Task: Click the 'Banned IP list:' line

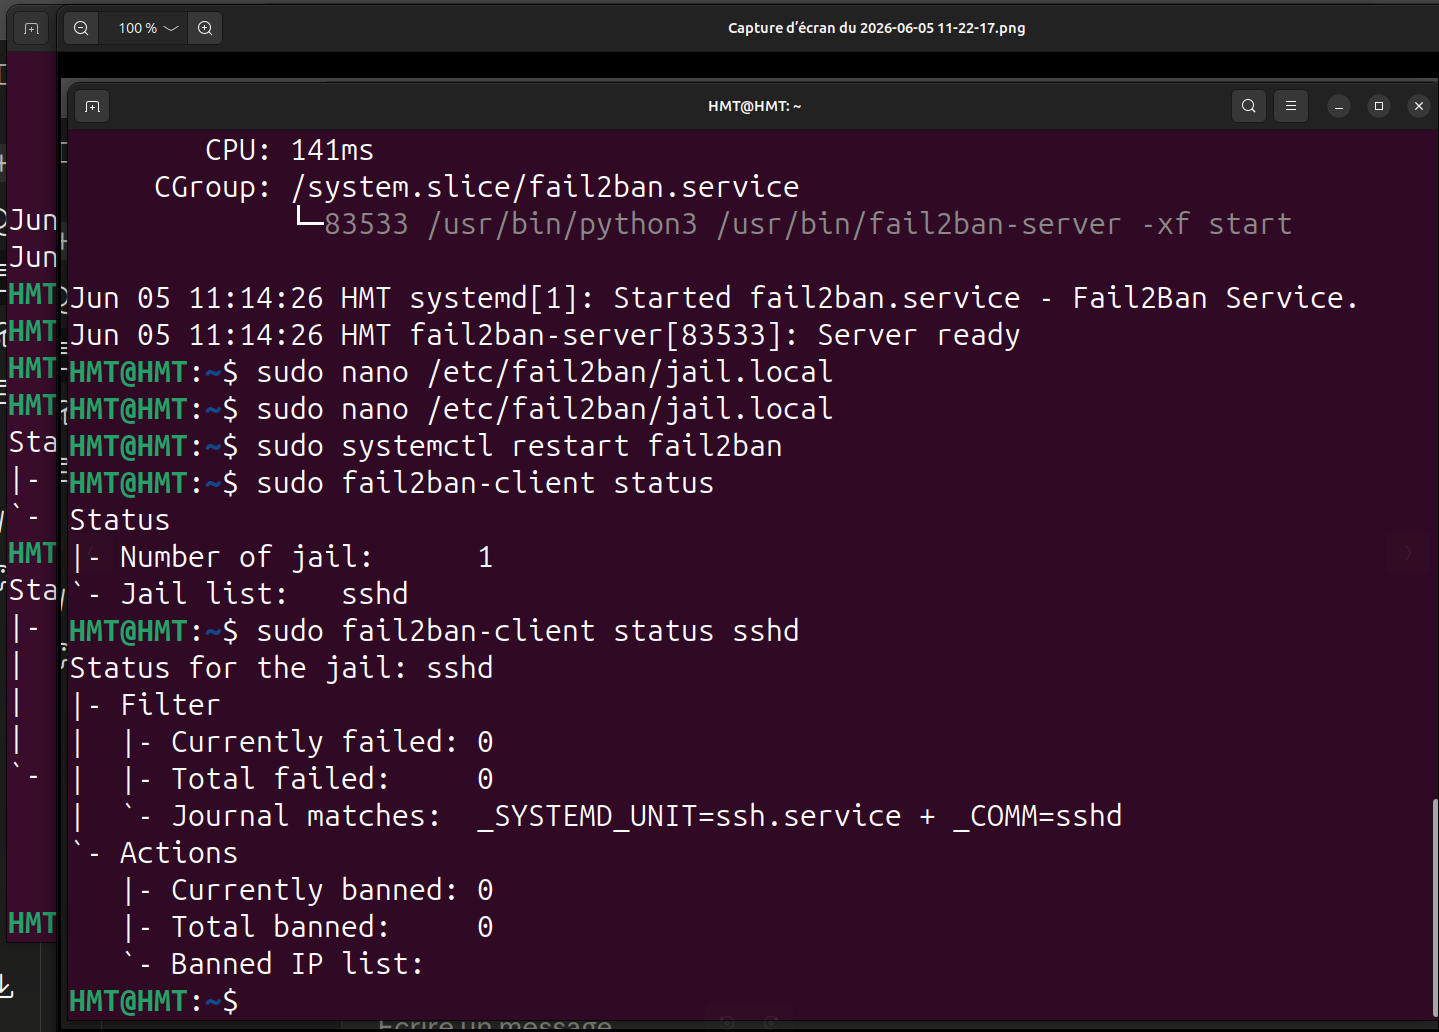Action: coord(273,964)
